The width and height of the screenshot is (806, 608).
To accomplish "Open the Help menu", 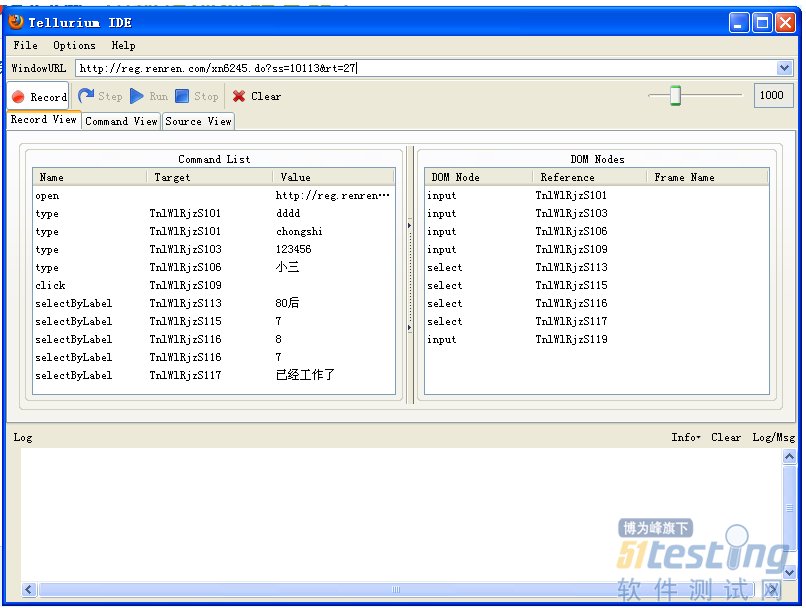I will [x=123, y=45].
